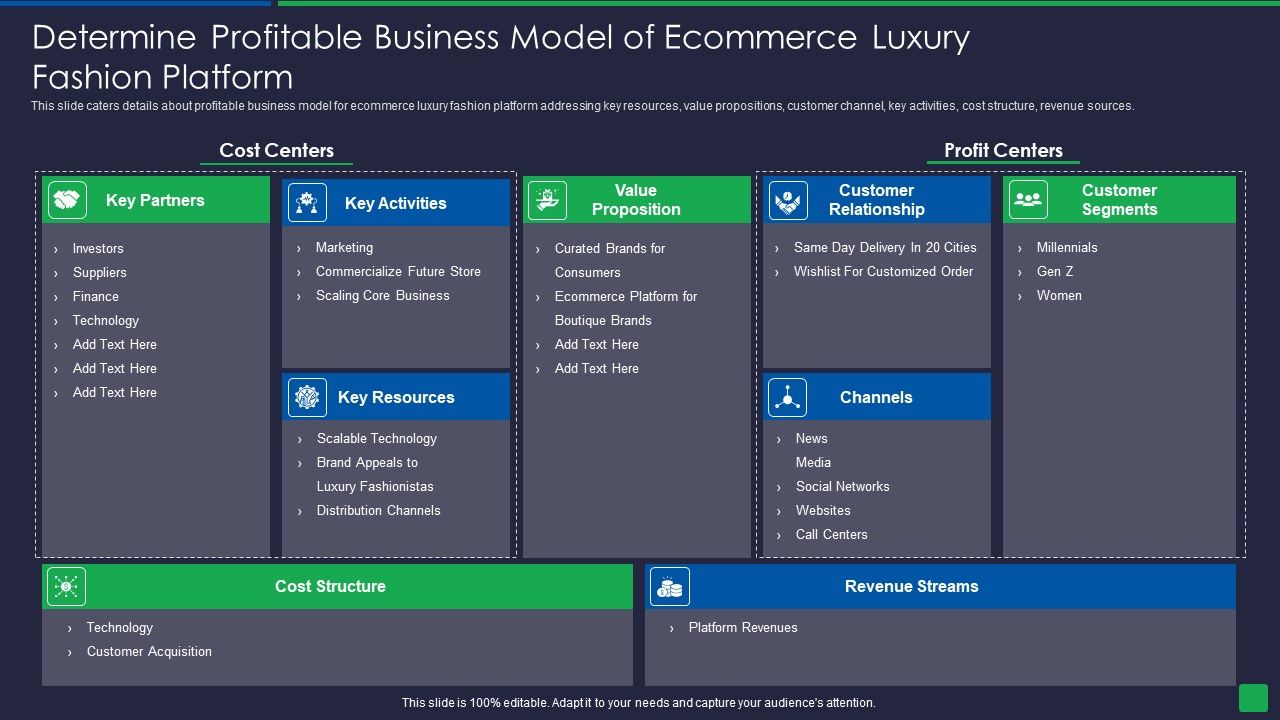Click the Profit Centers heading
Image resolution: width=1280 pixels, height=720 pixels.
1003,150
